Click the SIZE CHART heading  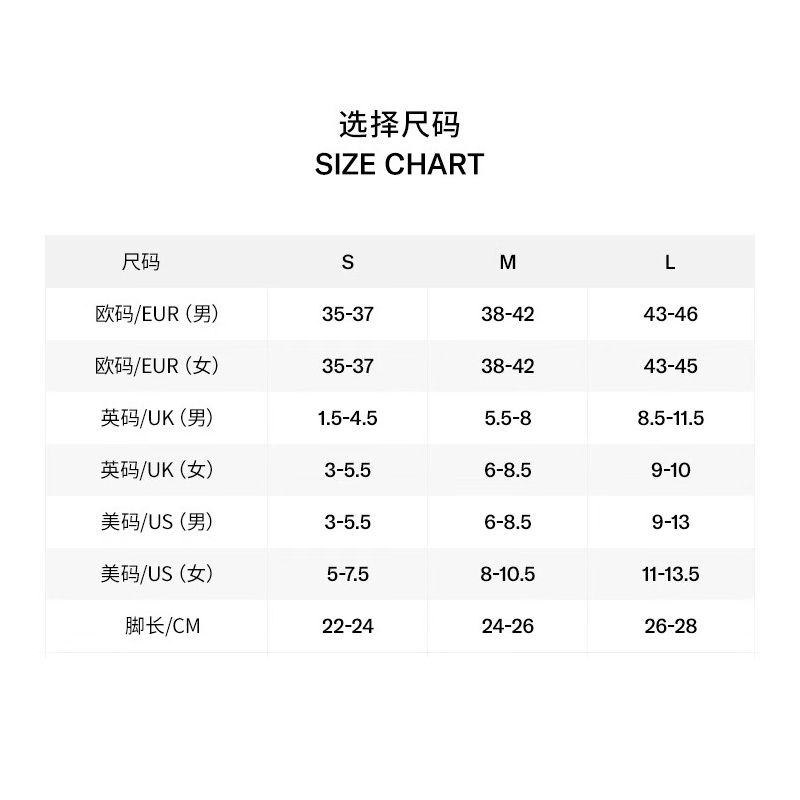click(399, 165)
